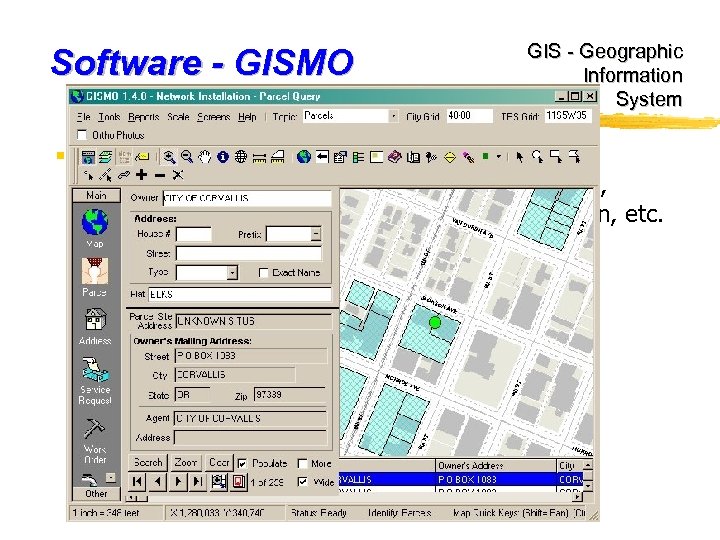Click the results table scroll-down arrow
Image resolution: width=720 pixels, height=540 pixels.
click(x=588, y=485)
